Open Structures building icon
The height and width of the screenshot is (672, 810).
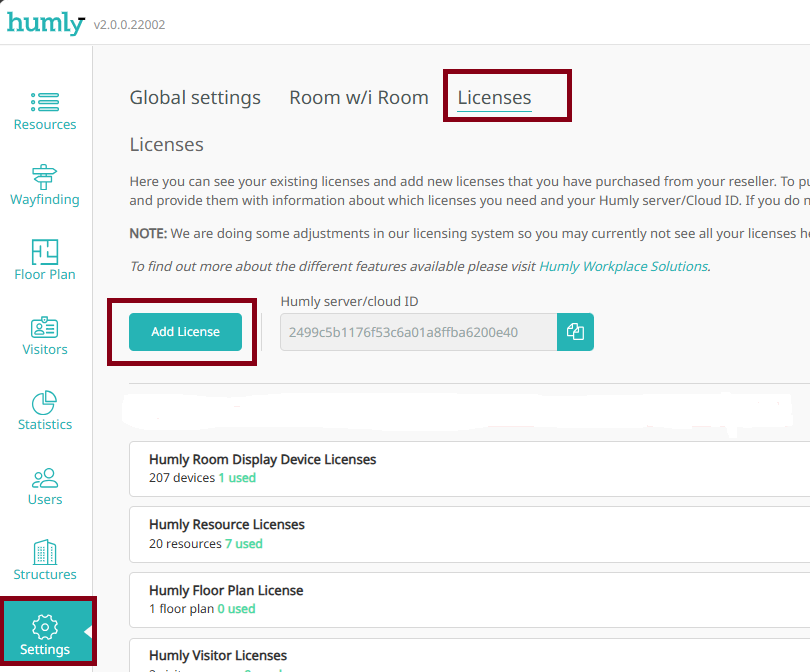coord(45,552)
